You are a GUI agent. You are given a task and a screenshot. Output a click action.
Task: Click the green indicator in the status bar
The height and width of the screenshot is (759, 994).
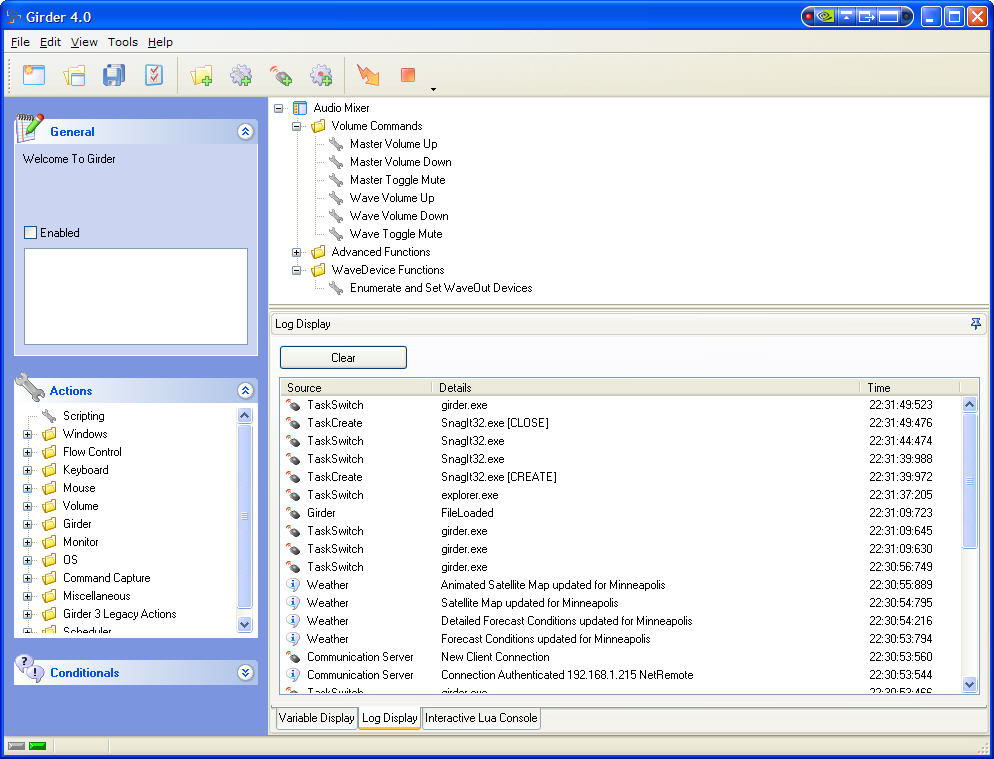click(37, 746)
